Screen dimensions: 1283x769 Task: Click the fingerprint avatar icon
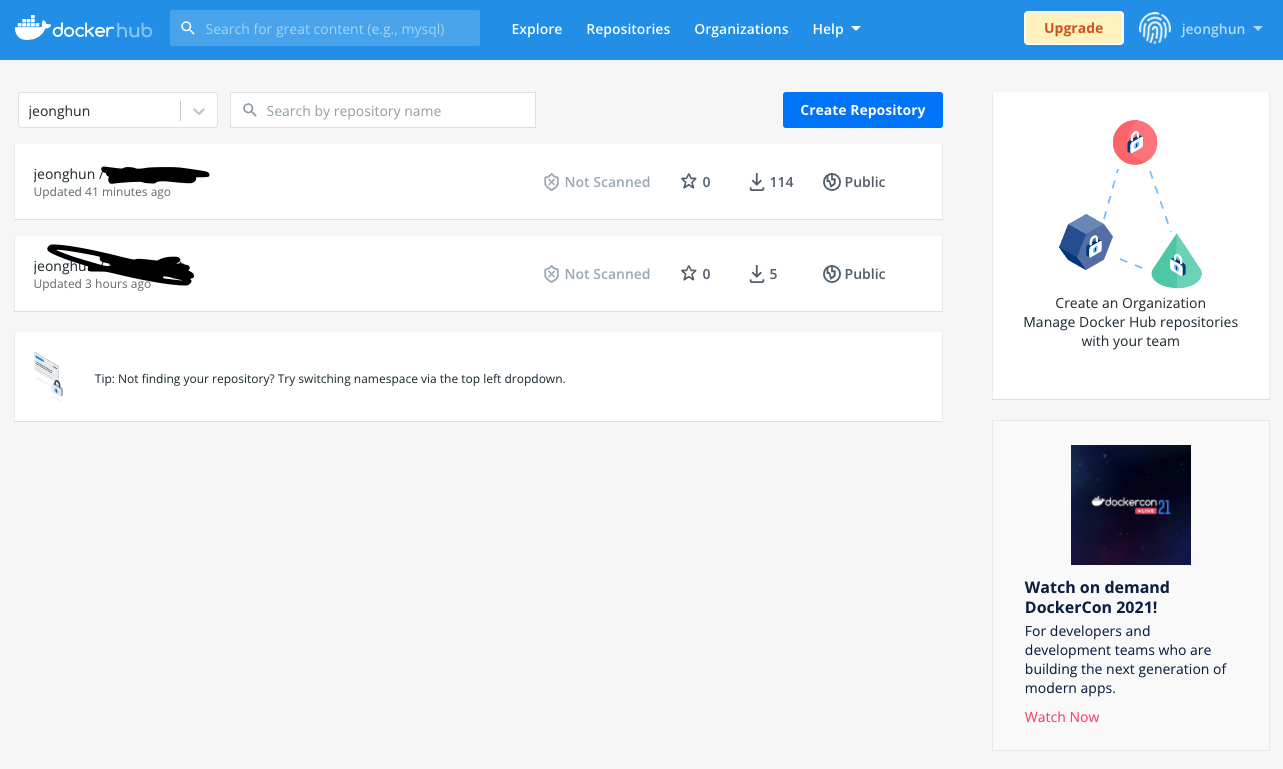coord(1154,28)
